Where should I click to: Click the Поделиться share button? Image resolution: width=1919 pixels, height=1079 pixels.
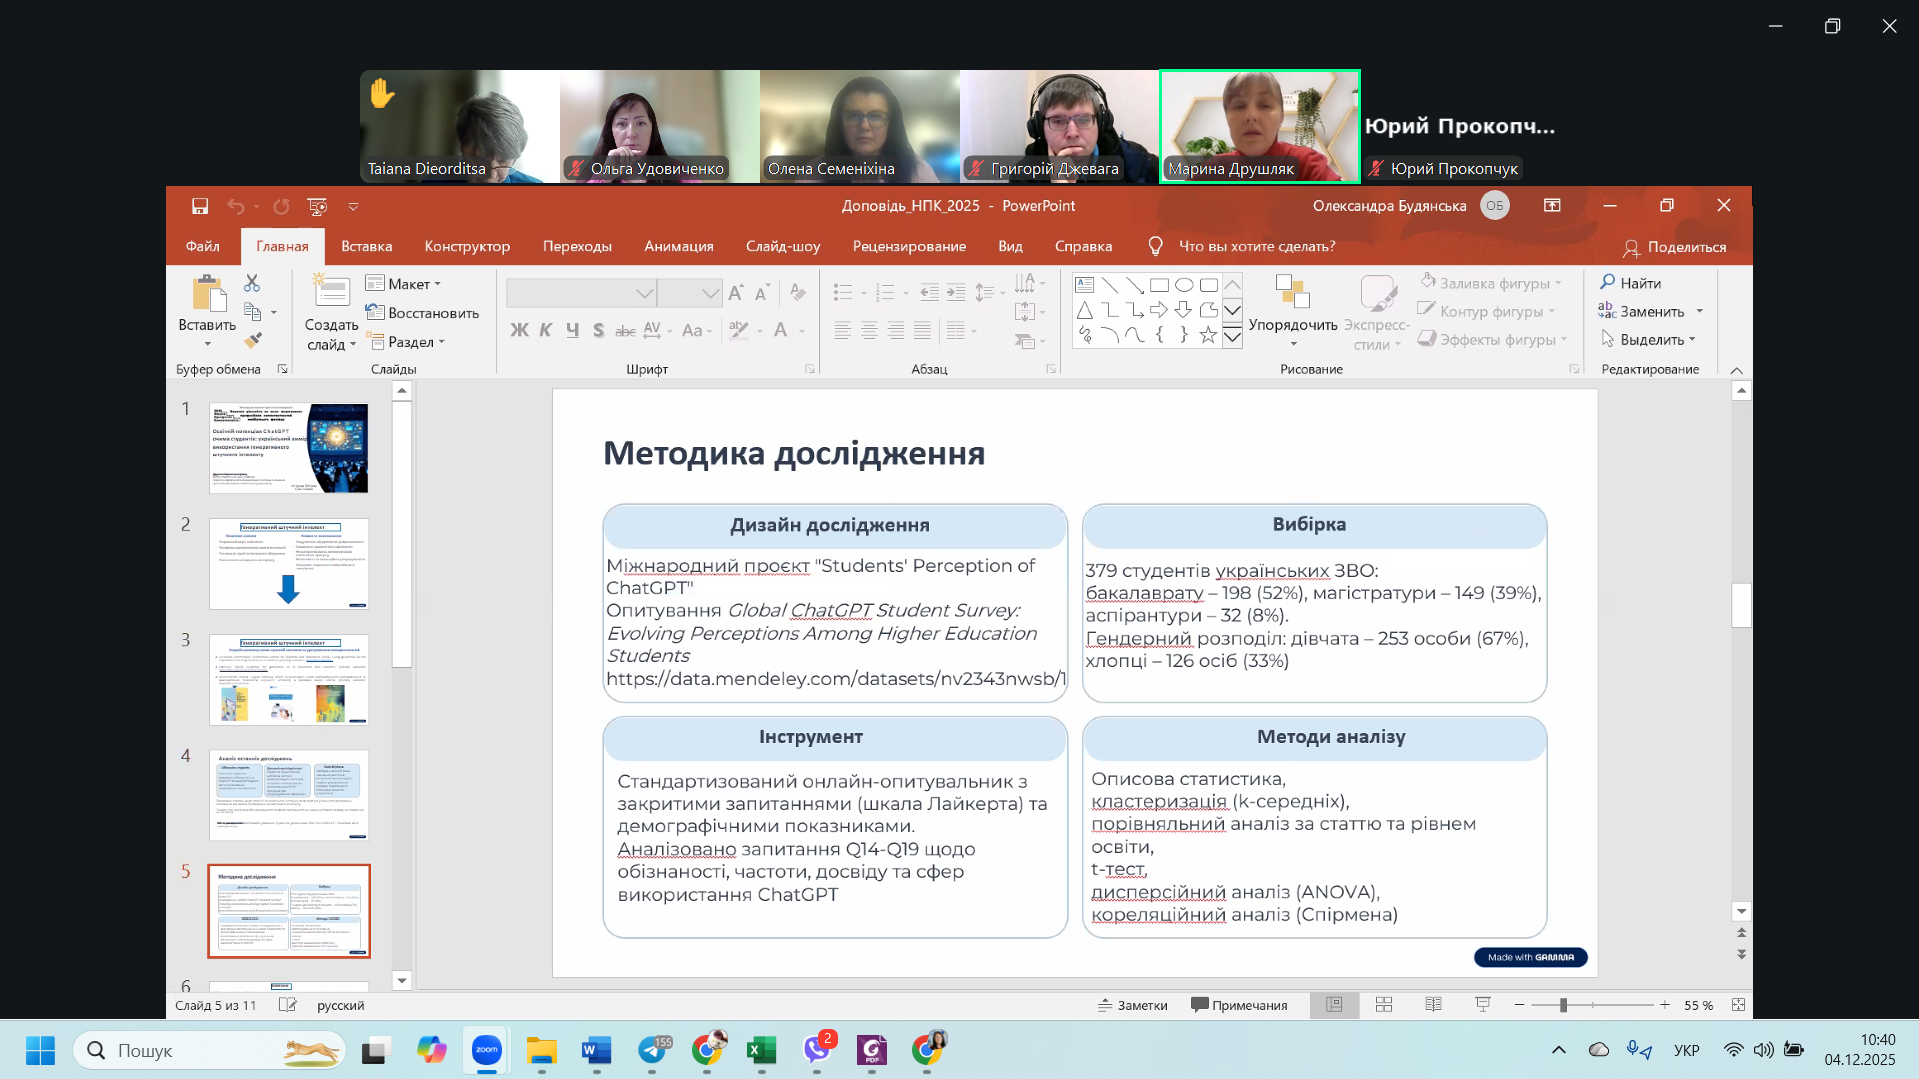tap(1674, 247)
